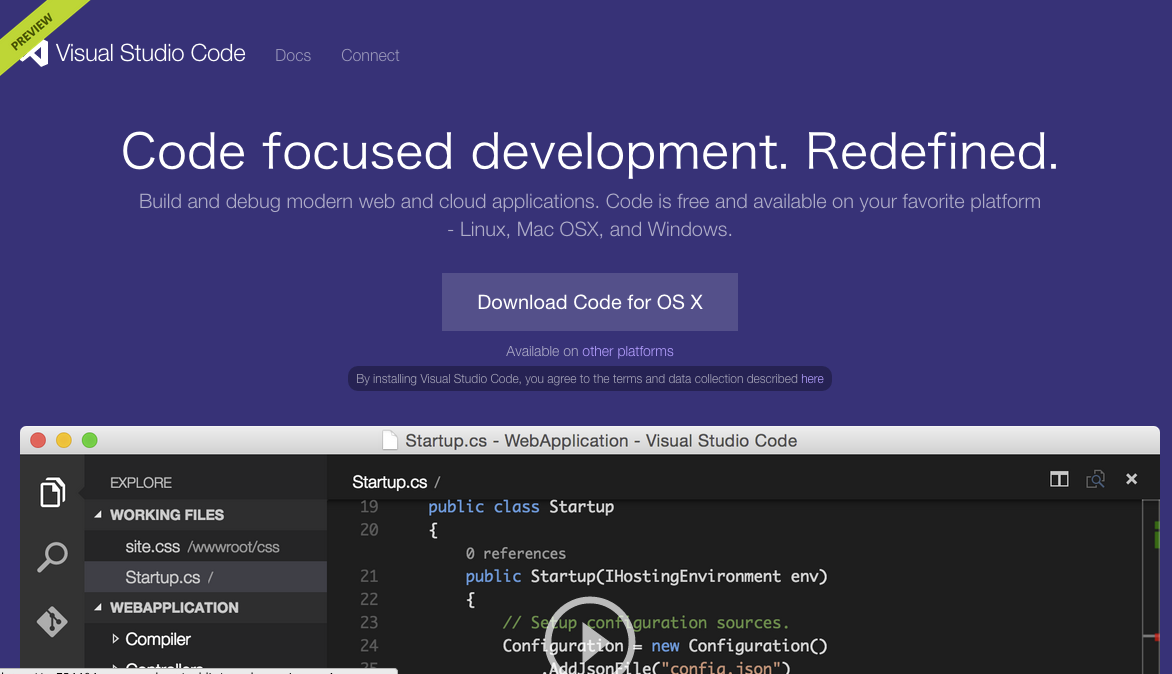Viewport: 1172px width, 674px height.
Task: Click the editor overview ruler scrollbar
Action: pos(1150,587)
